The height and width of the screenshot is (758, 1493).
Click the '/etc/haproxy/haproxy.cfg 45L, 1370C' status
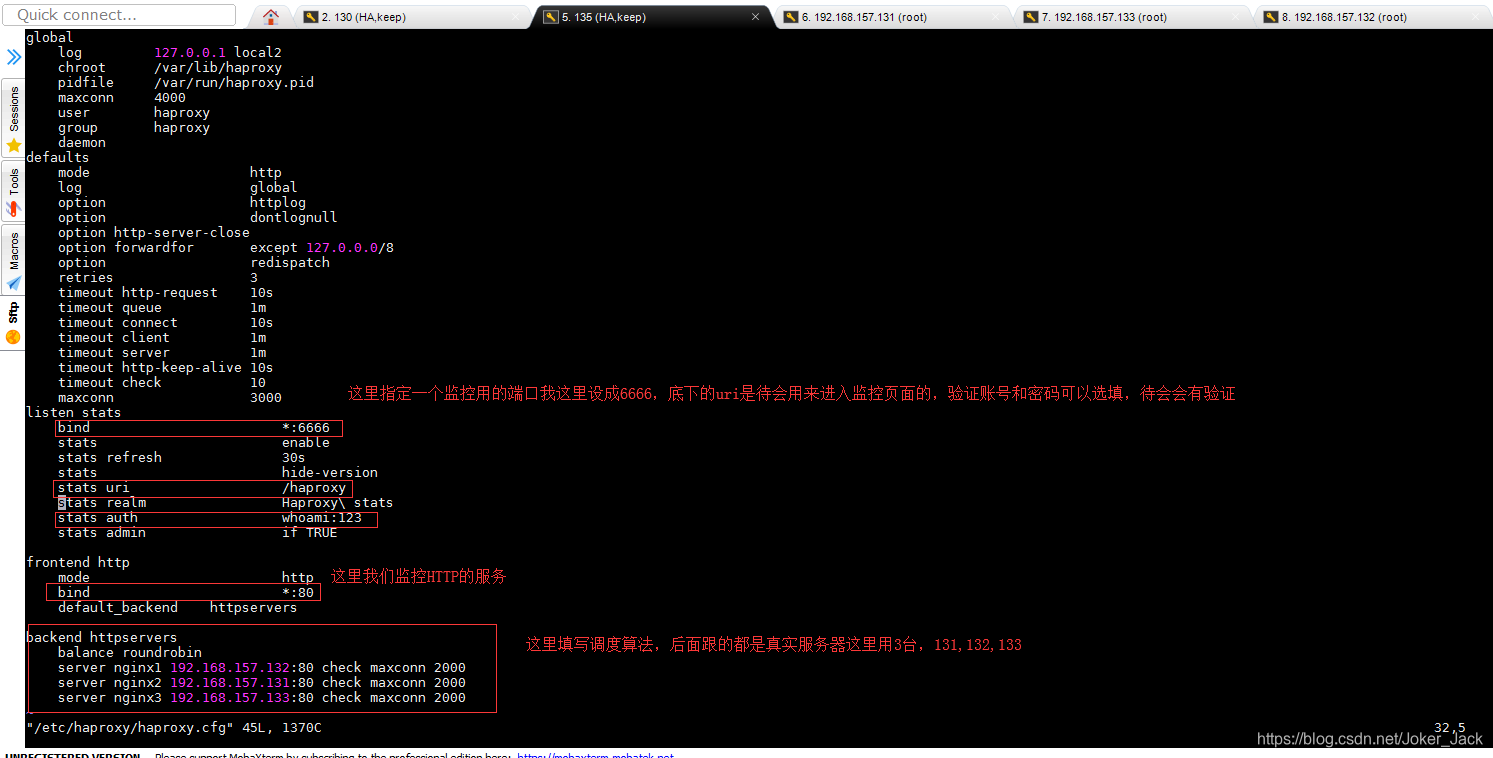pos(174,727)
